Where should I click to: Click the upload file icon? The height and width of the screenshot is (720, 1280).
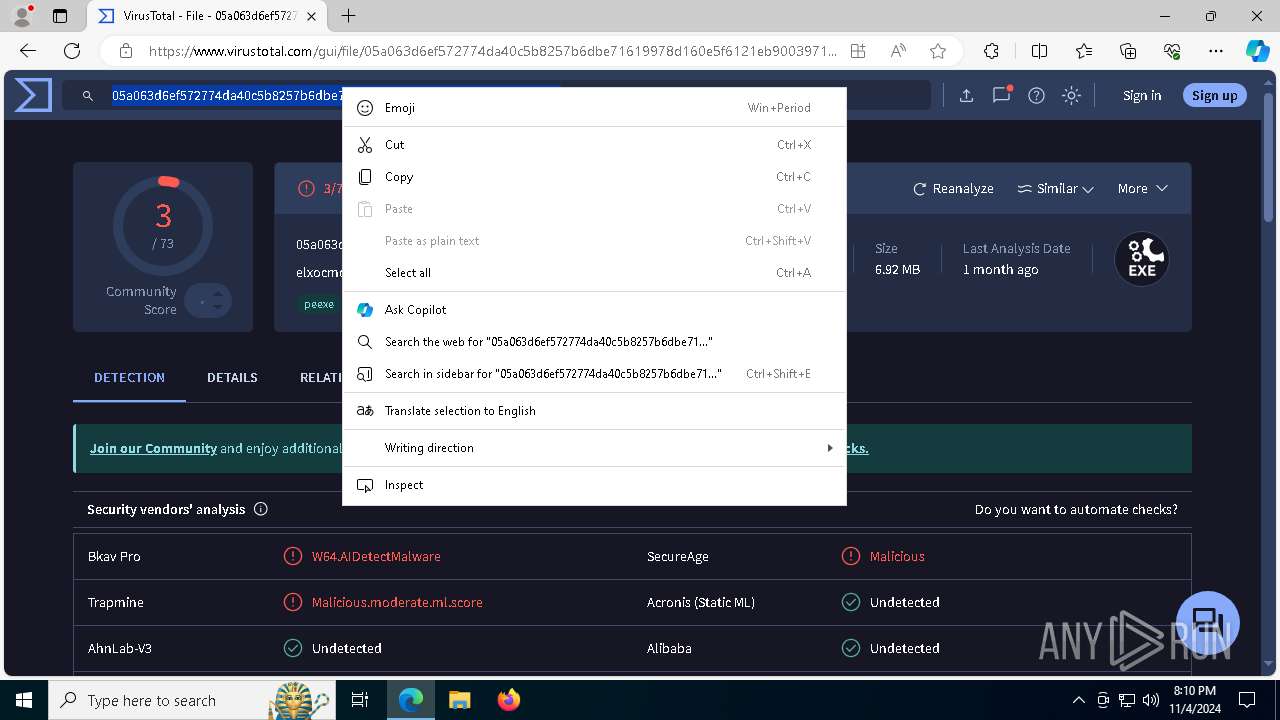pos(966,96)
